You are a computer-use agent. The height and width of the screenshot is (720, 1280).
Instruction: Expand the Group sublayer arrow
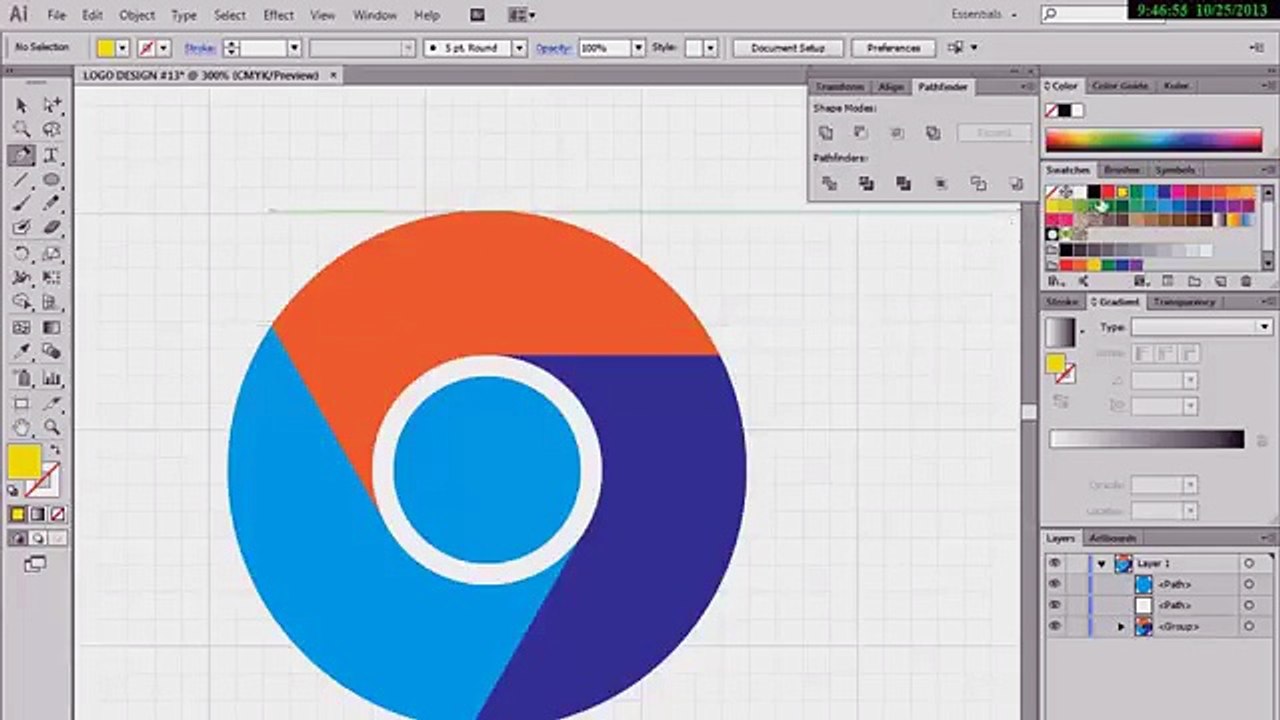pos(1121,627)
